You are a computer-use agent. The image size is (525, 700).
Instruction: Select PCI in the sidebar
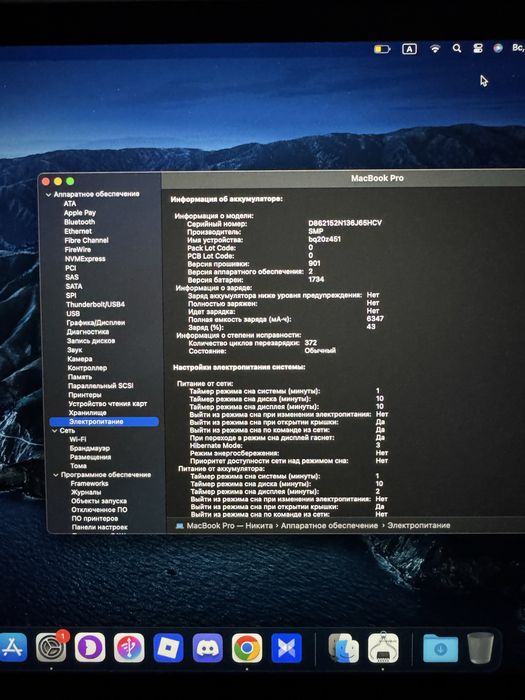point(71,268)
